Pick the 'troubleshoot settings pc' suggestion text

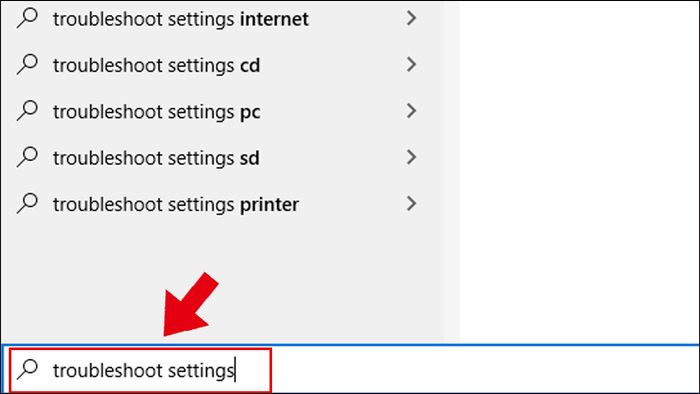pos(156,112)
